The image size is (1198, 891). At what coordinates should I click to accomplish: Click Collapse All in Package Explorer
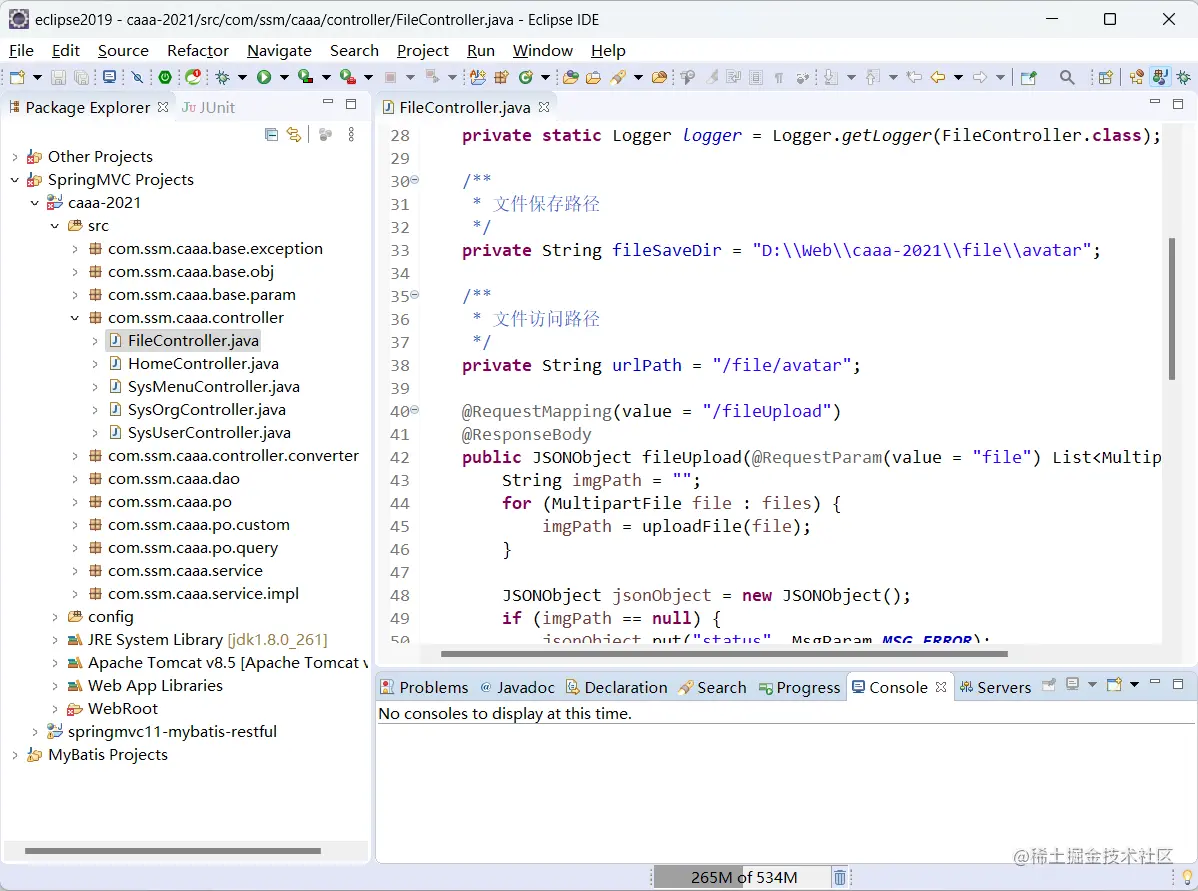click(x=271, y=134)
